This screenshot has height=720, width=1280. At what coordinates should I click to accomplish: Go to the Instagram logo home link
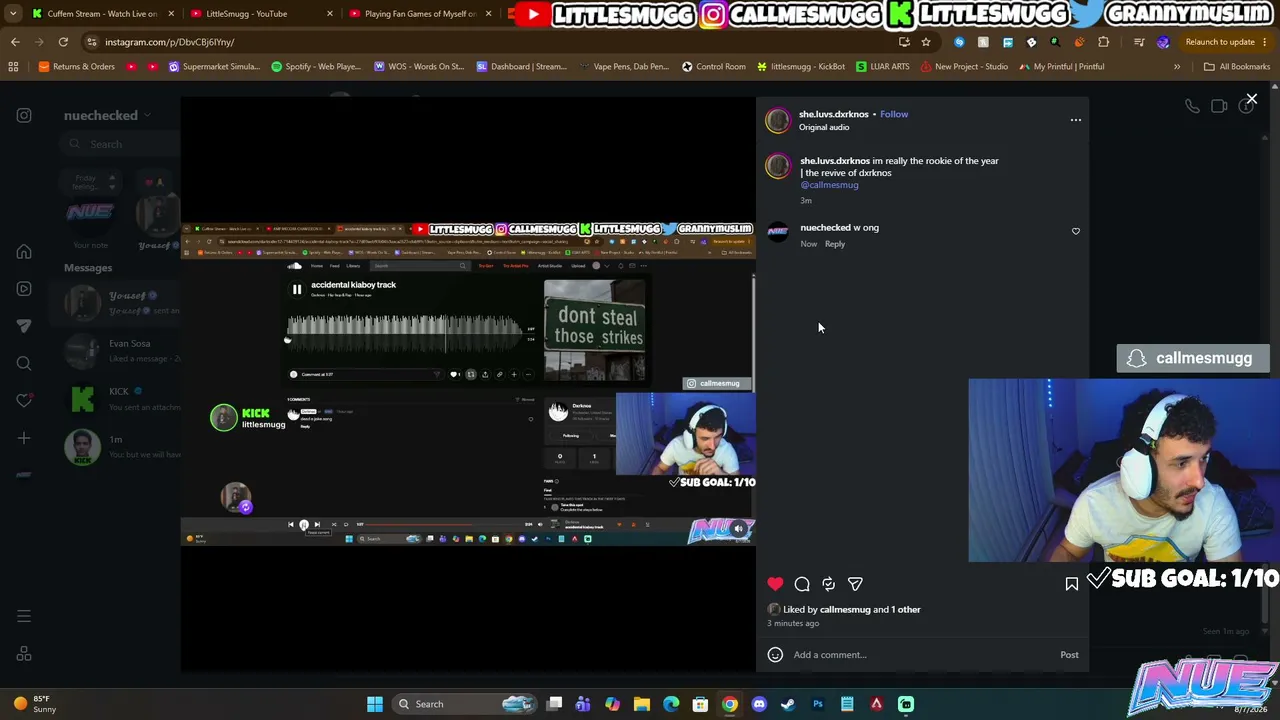[x=24, y=115]
